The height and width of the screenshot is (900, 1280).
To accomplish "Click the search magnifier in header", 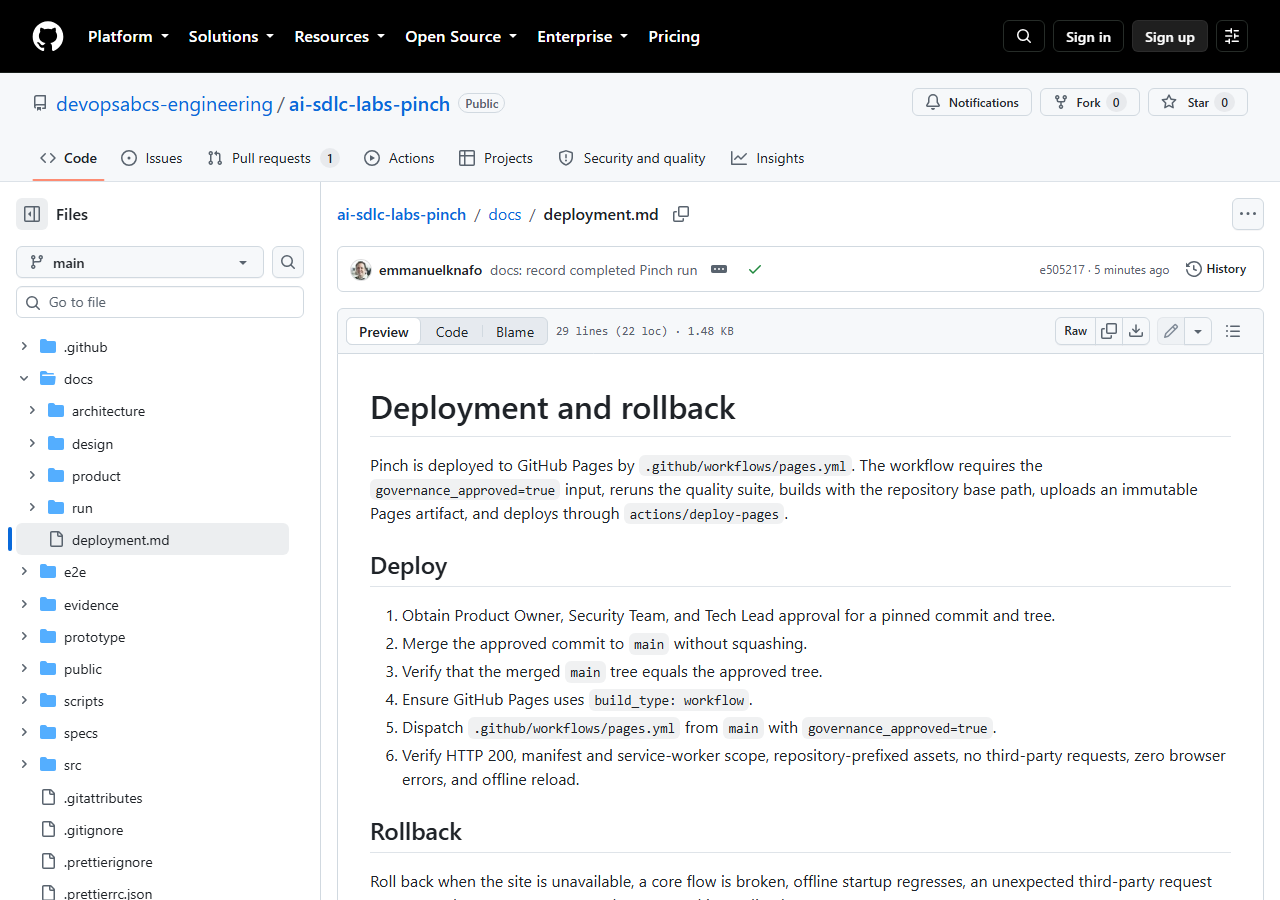I will [1024, 36].
